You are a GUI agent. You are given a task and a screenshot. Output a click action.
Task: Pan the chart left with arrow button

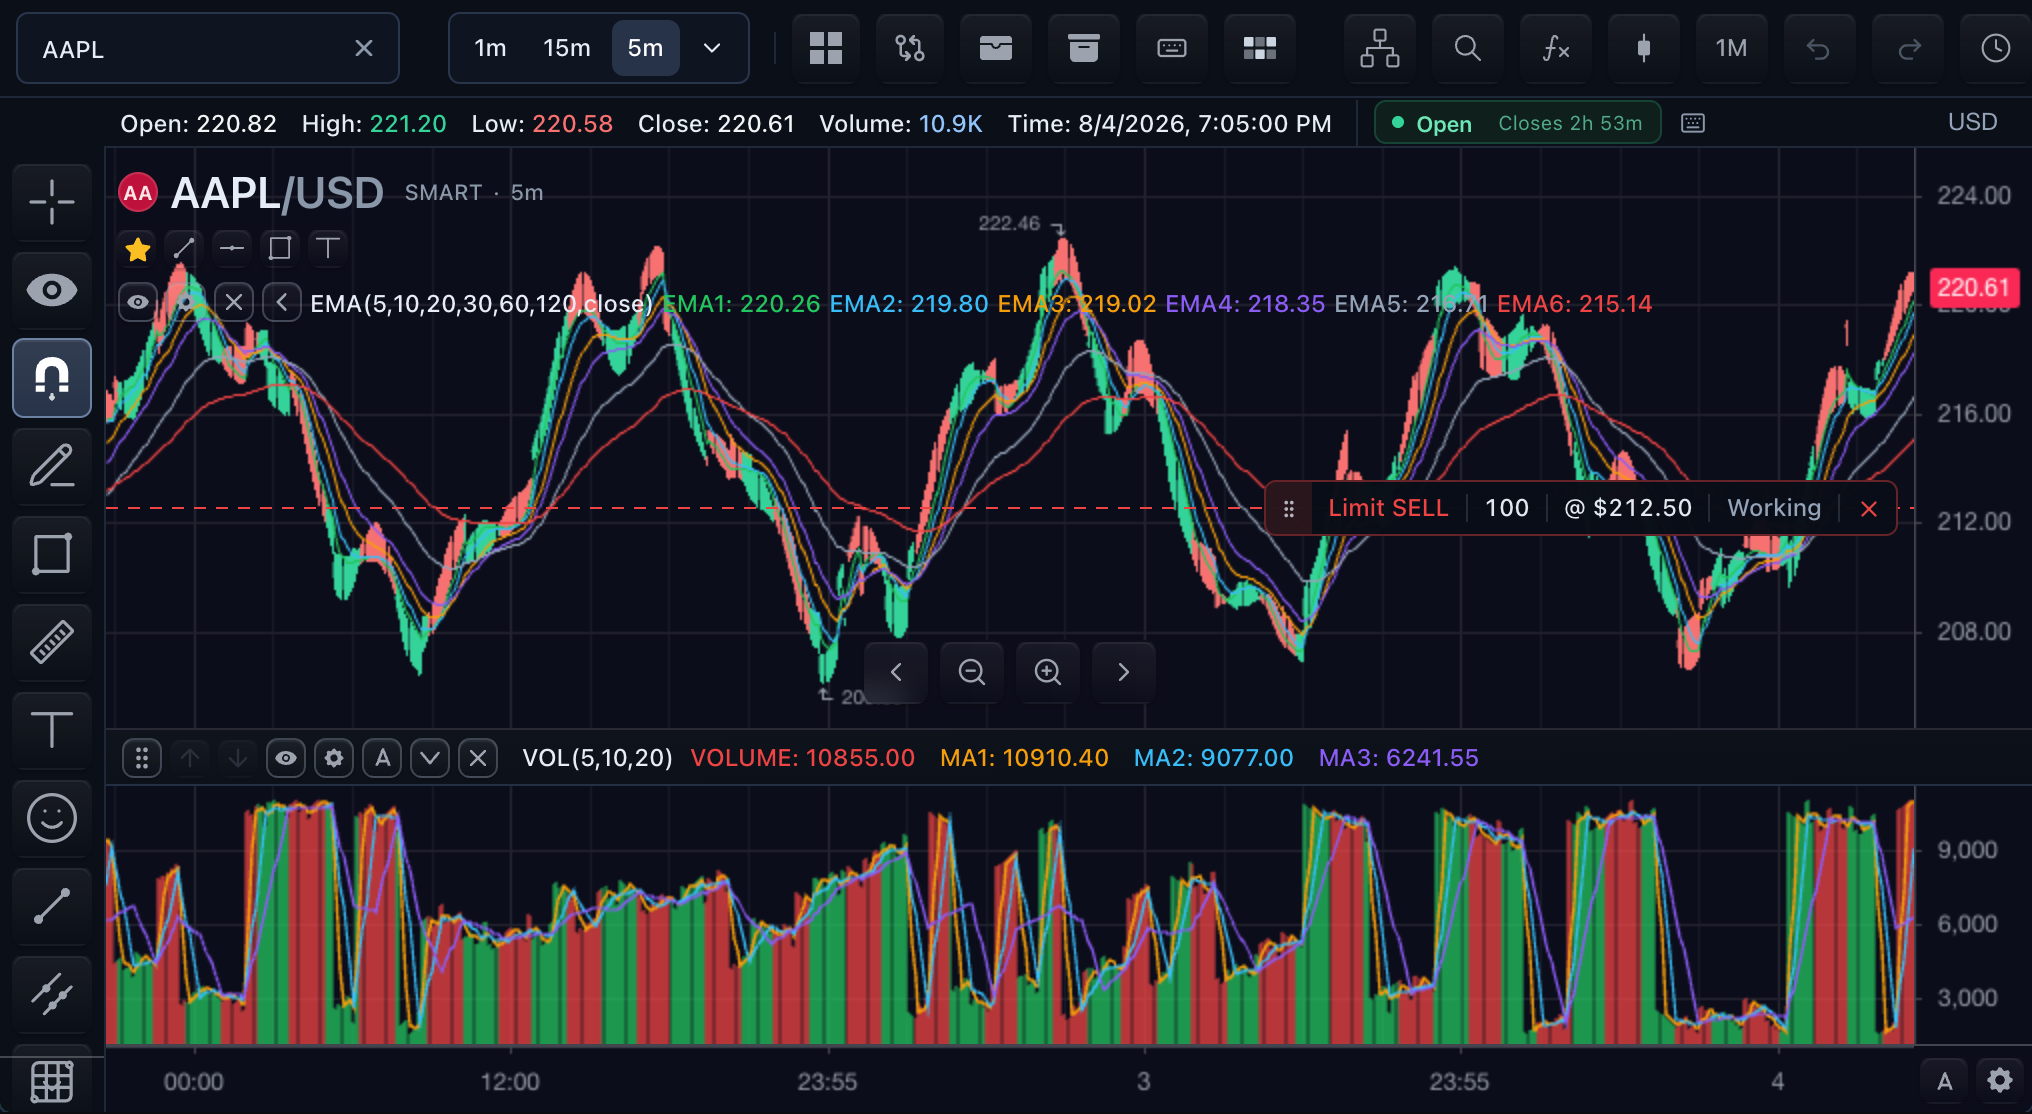click(896, 672)
